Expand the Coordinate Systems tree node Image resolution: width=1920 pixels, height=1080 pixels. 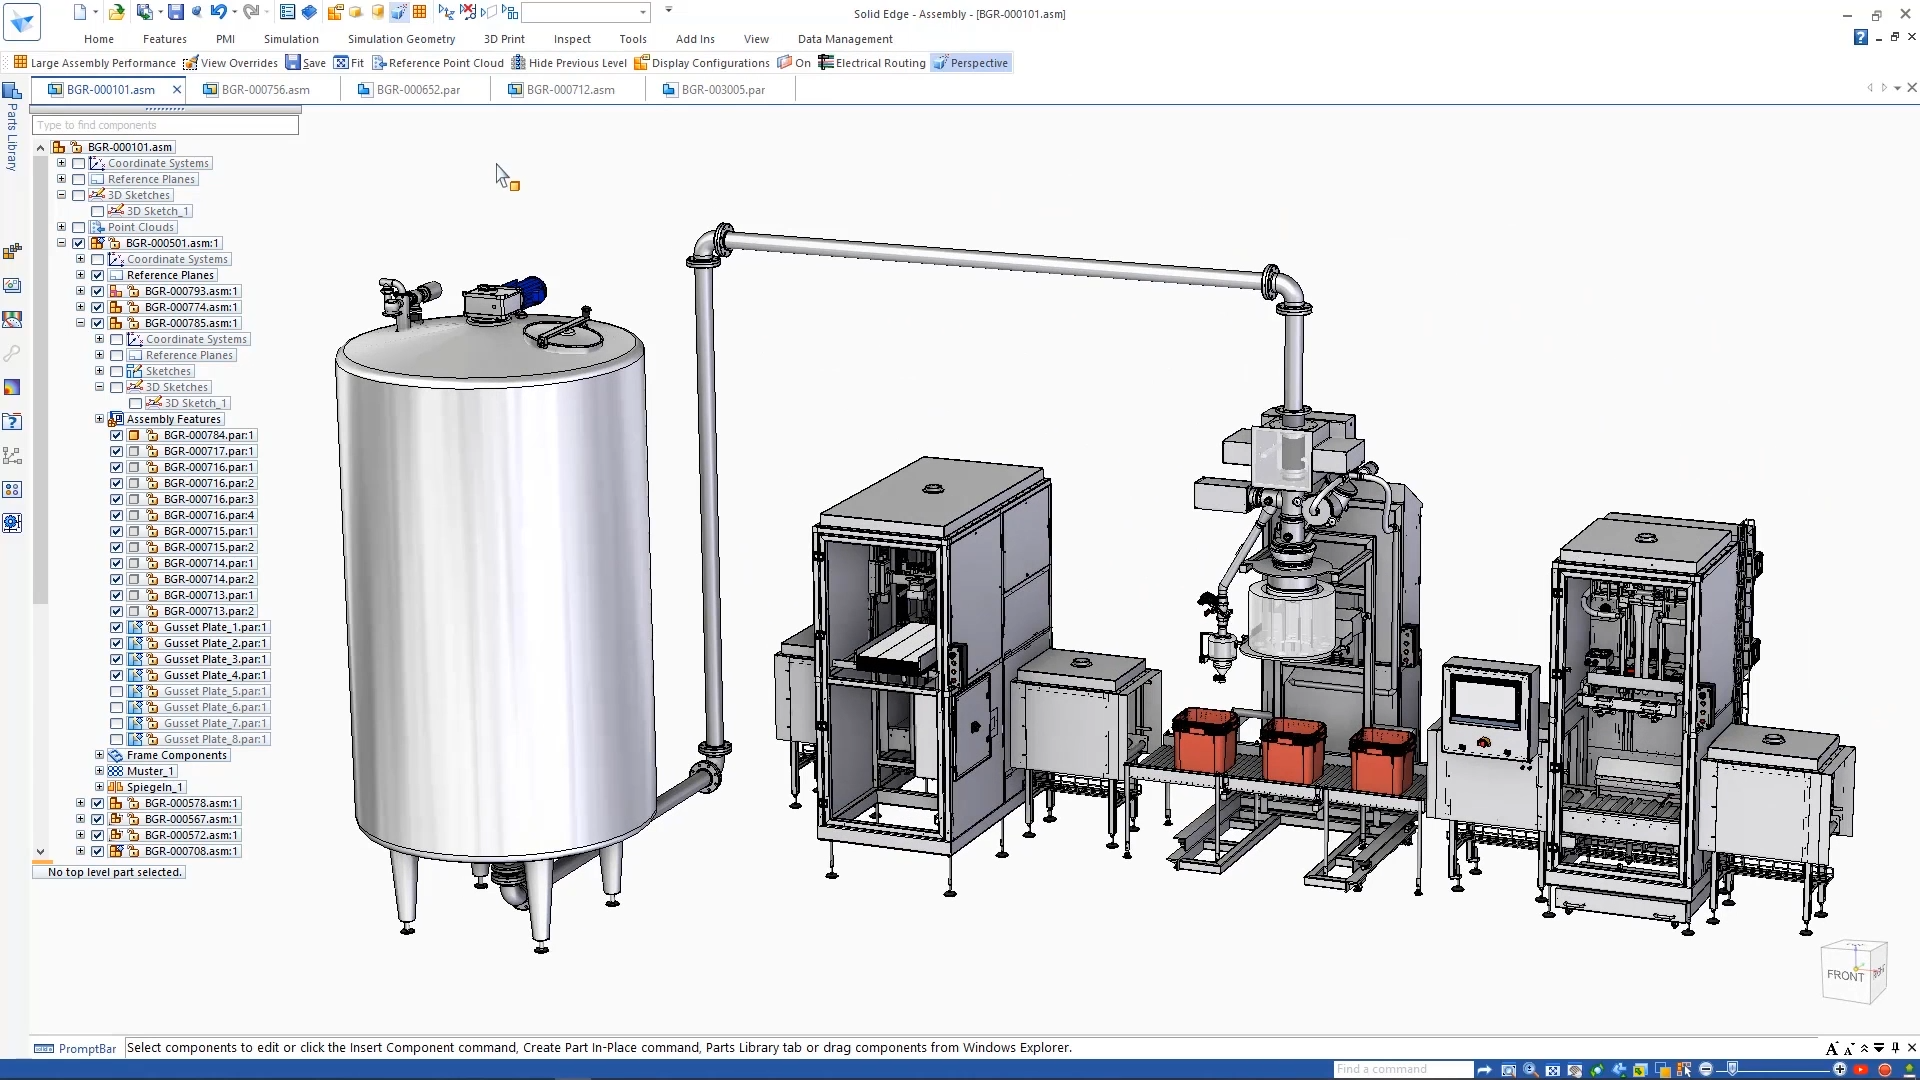pos(62,163)
